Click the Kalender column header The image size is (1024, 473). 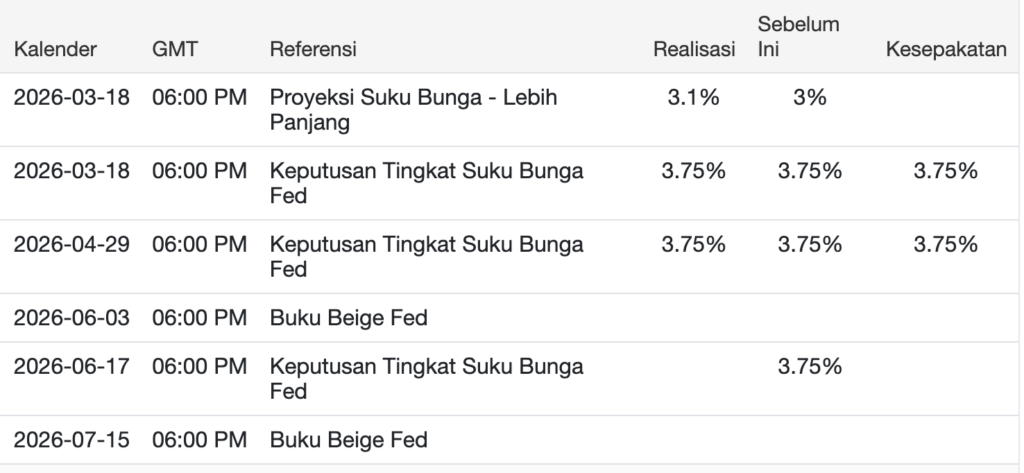pos(56,49)
